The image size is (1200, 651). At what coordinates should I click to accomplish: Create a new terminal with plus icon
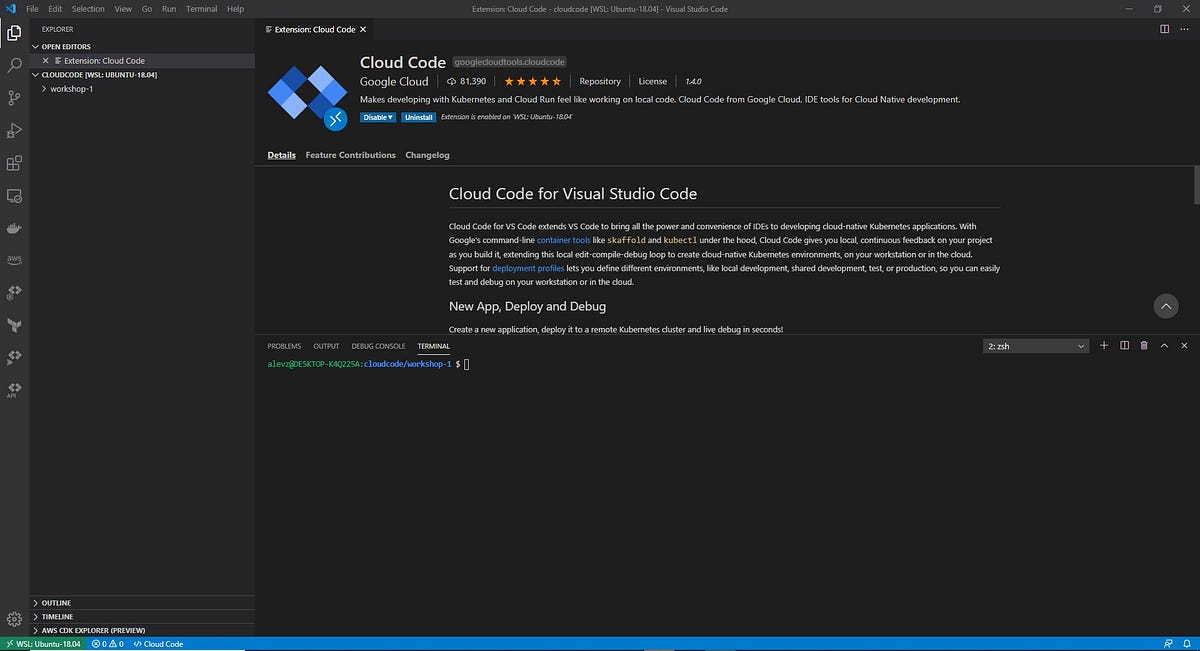point(1103,345)
